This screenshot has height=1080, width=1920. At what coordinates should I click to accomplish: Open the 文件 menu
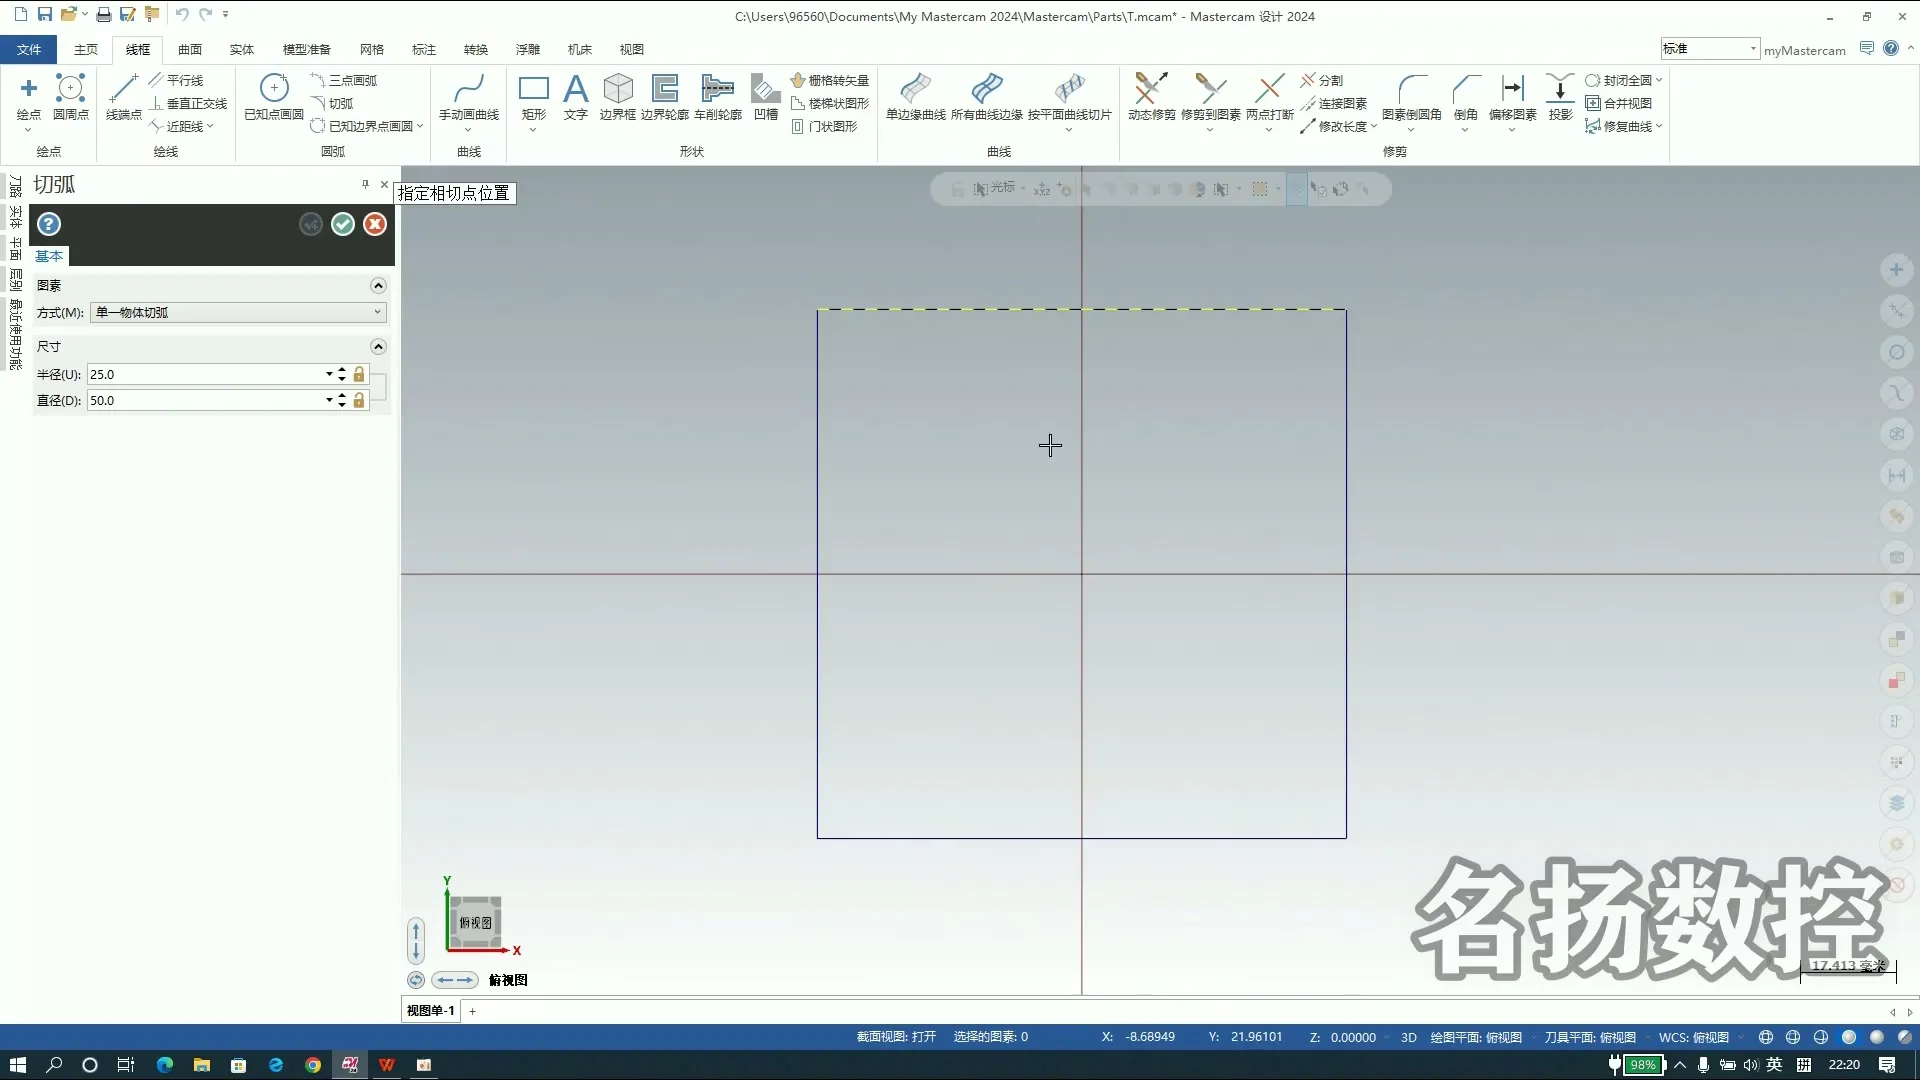click(29, 49)
